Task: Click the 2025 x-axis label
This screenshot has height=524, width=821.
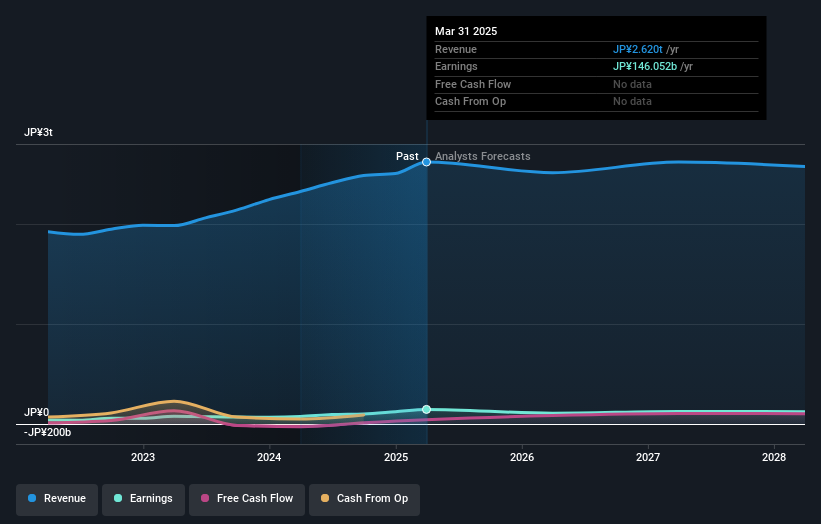Action: pyautogui.click(x=396, y=458)
